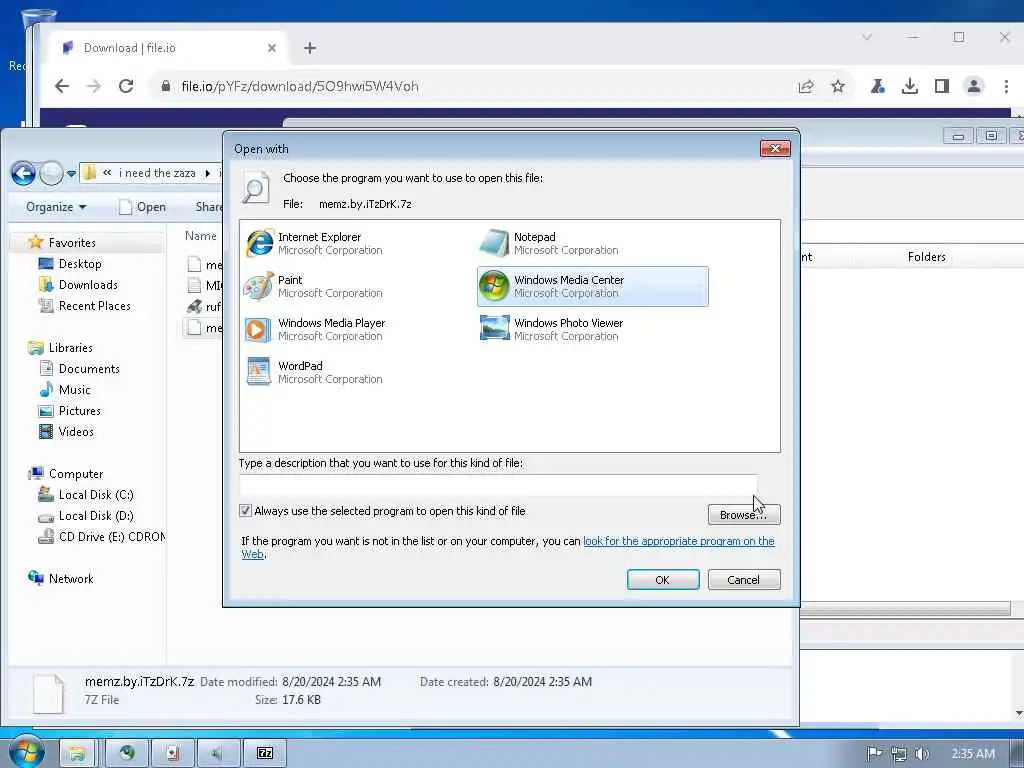Reload the file.io page
This screenshot has height=768, width=1024.
126,86
